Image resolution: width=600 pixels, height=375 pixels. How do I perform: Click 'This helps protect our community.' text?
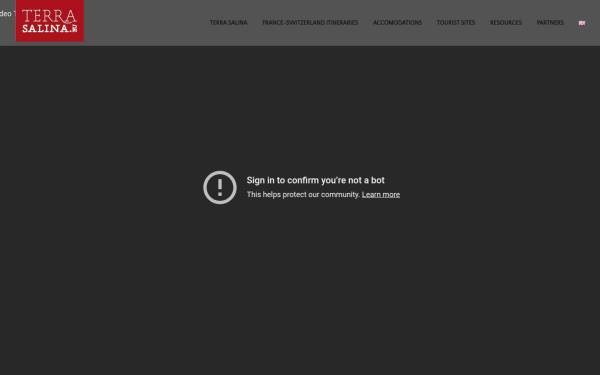point(303,194)
